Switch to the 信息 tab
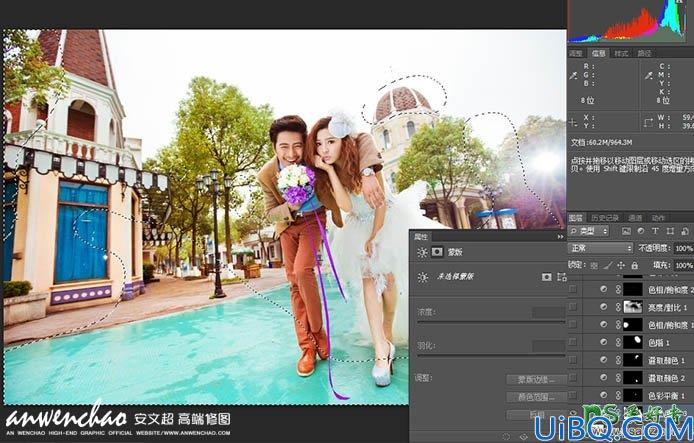 coord(598,54)
